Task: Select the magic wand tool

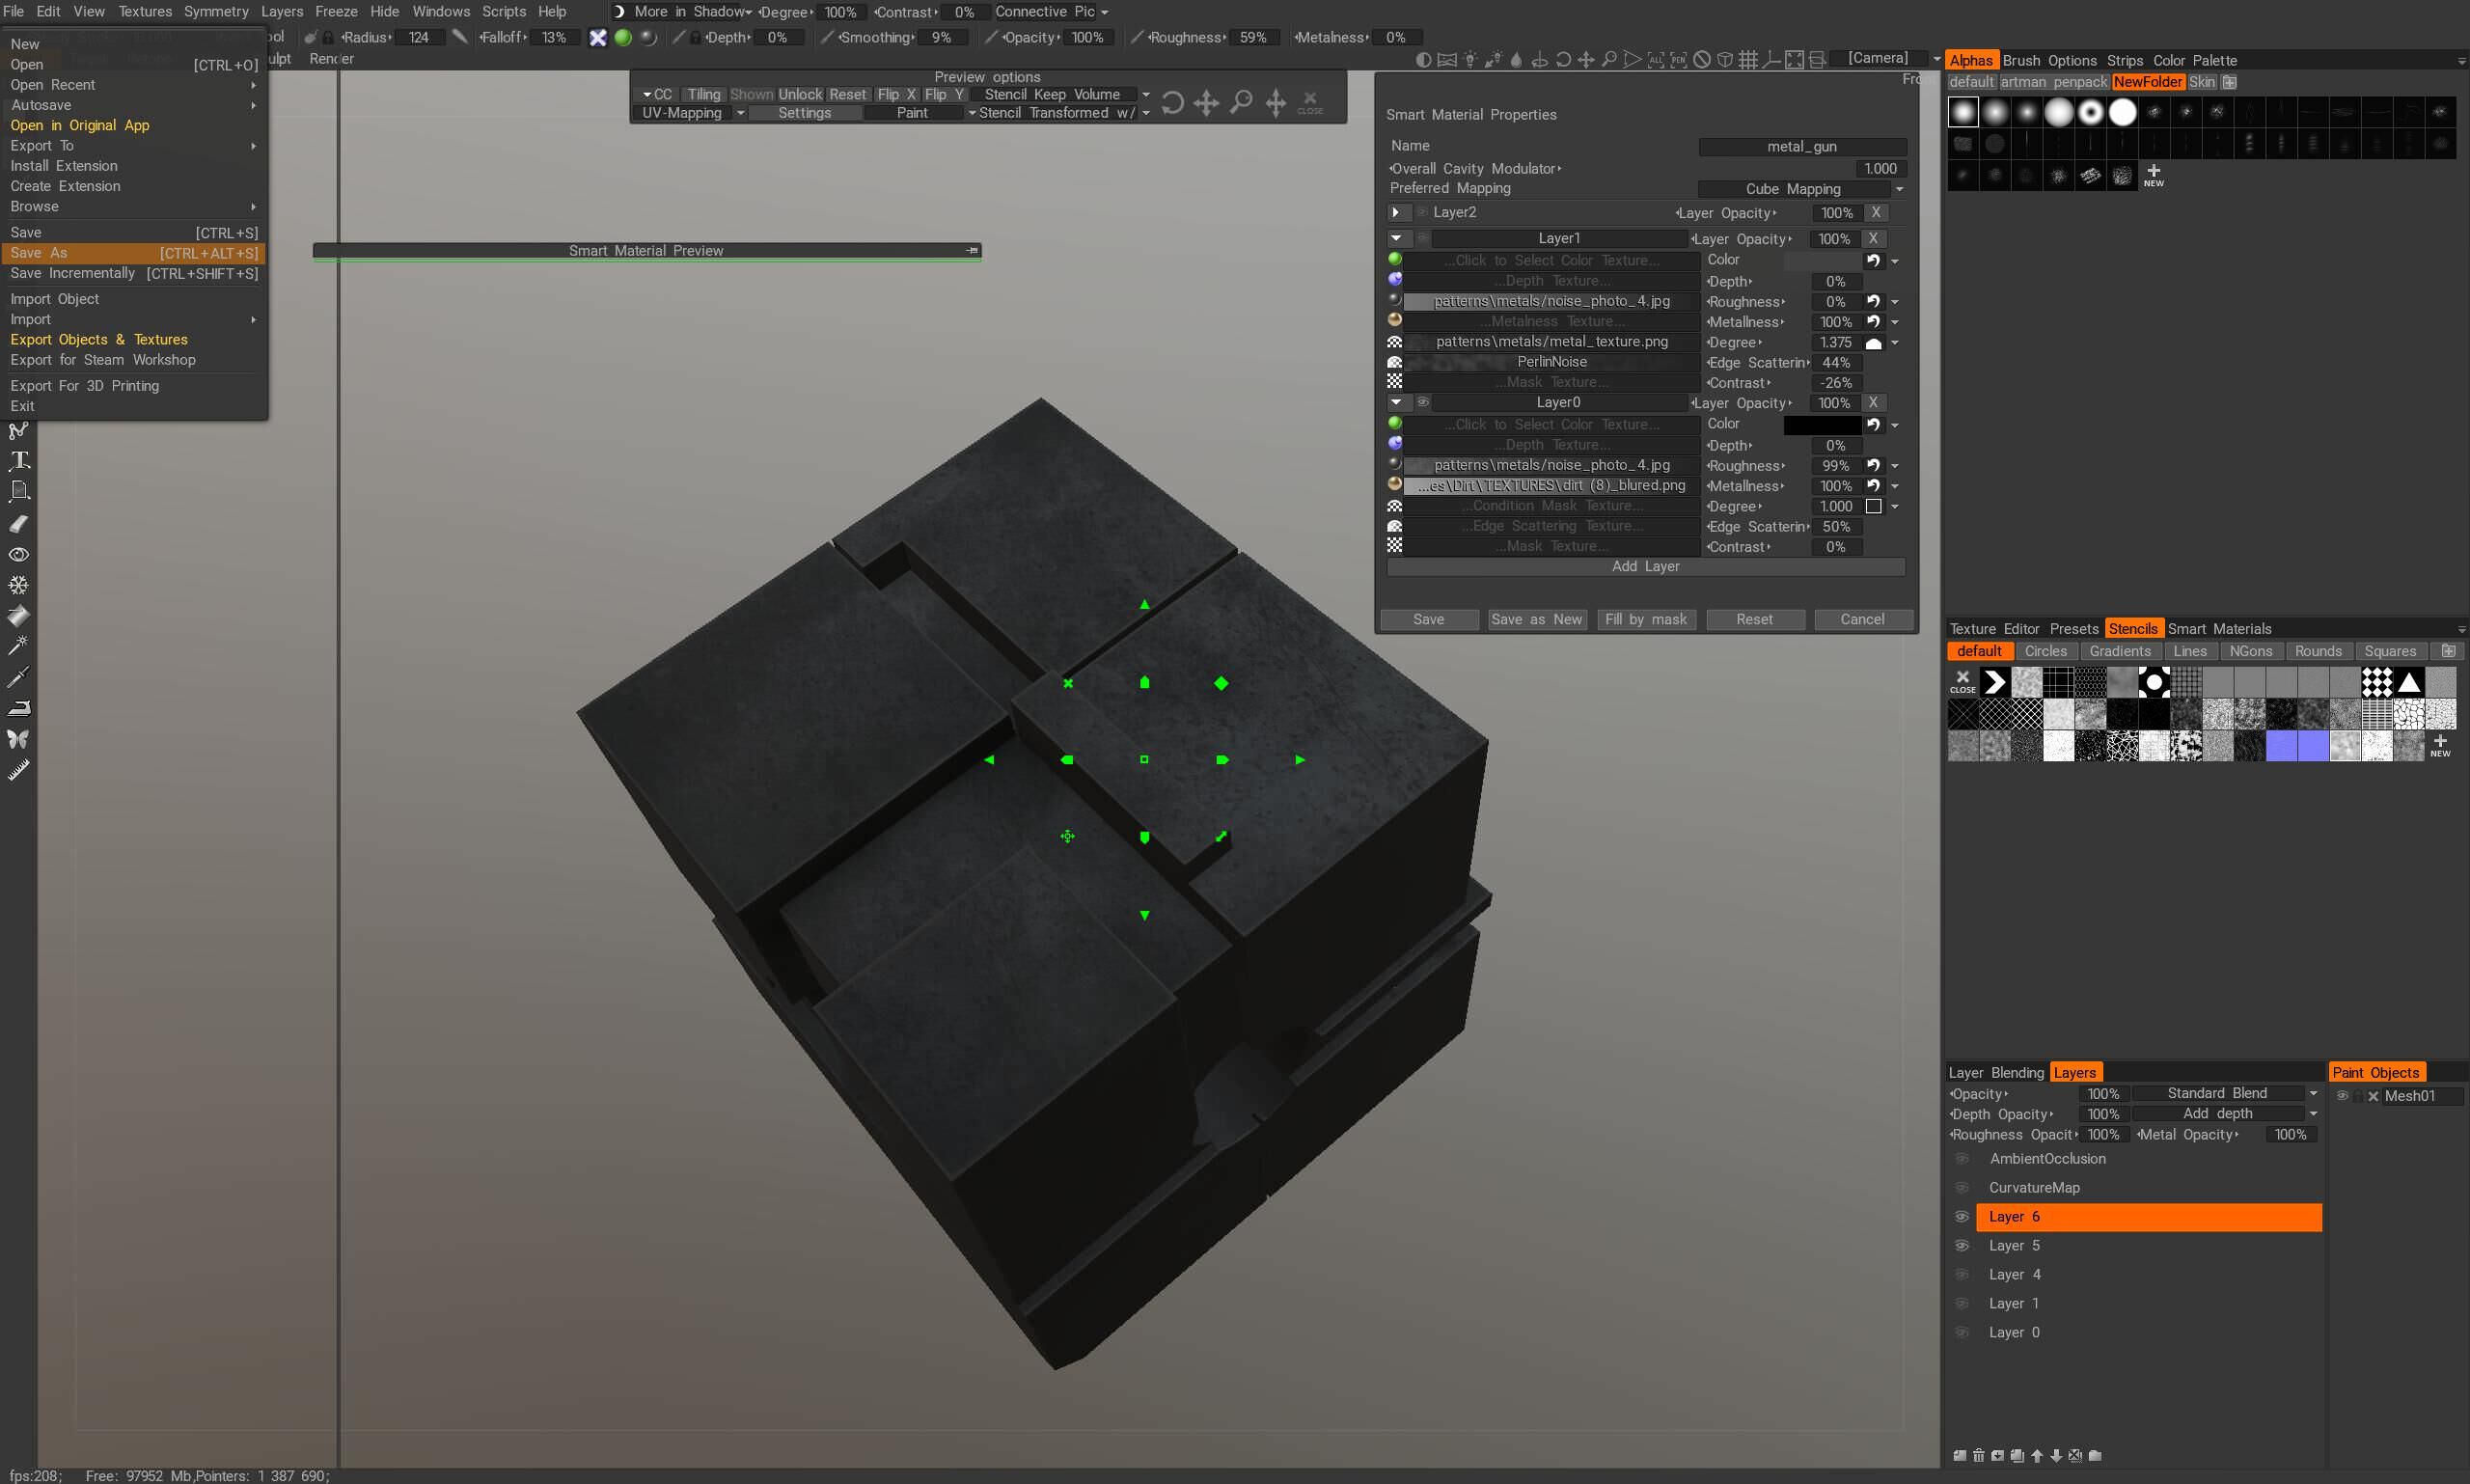Action: coord(19,645)
